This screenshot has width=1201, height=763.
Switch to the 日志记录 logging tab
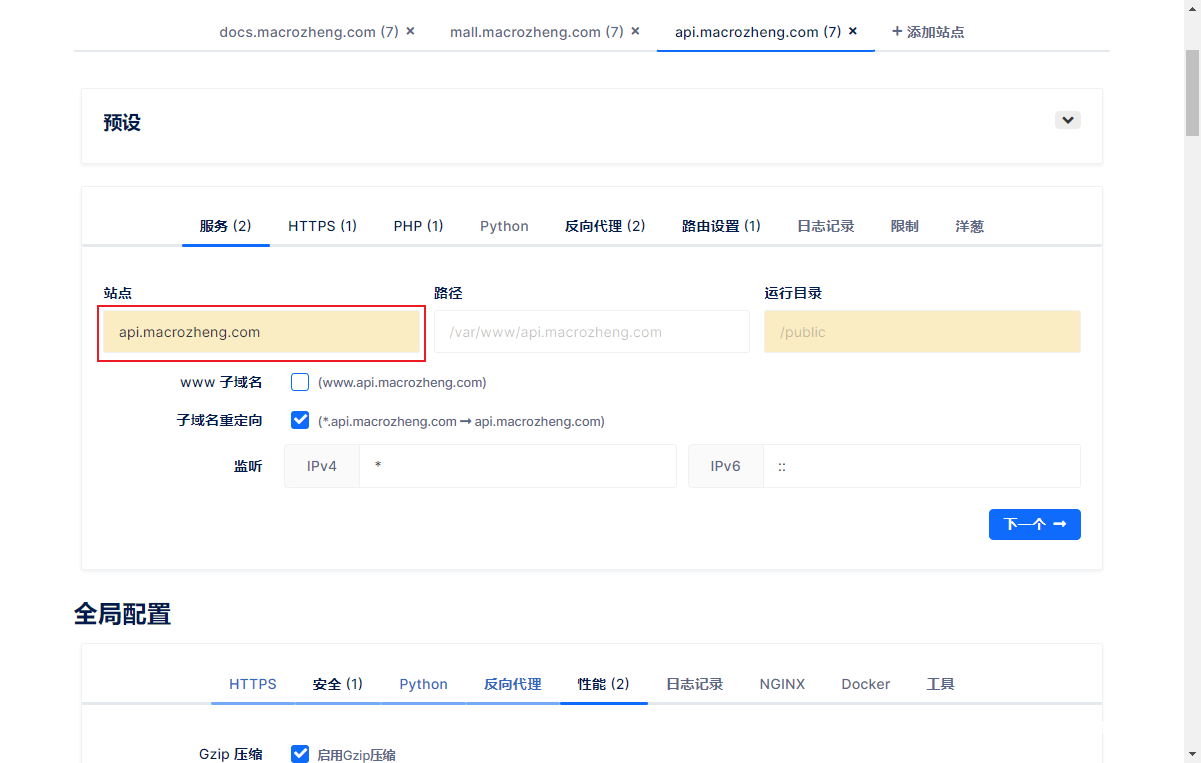826,226
